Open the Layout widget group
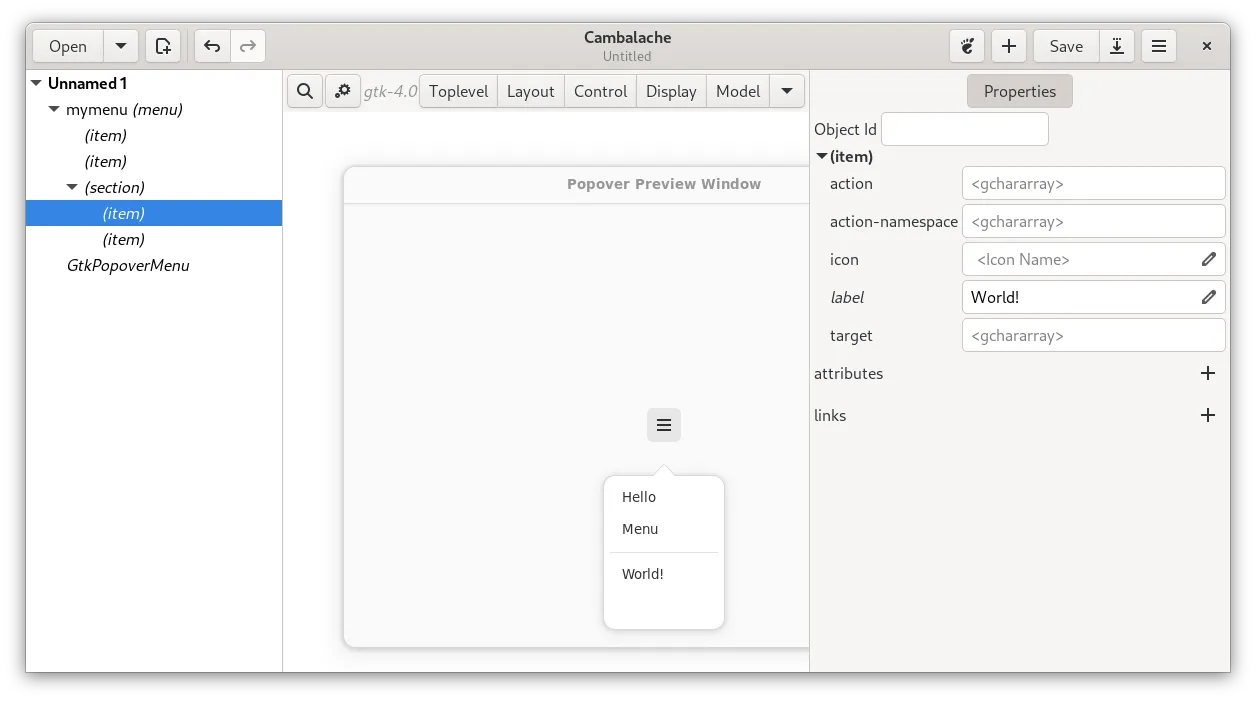This screenshot has height=701, width=1256. tap(530, 91)
